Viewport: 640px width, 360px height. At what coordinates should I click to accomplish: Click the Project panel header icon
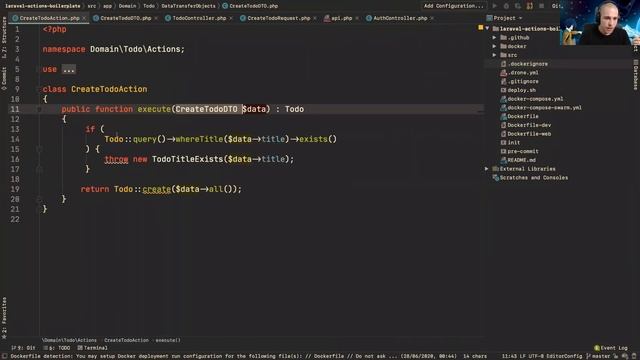coord(489,18)
